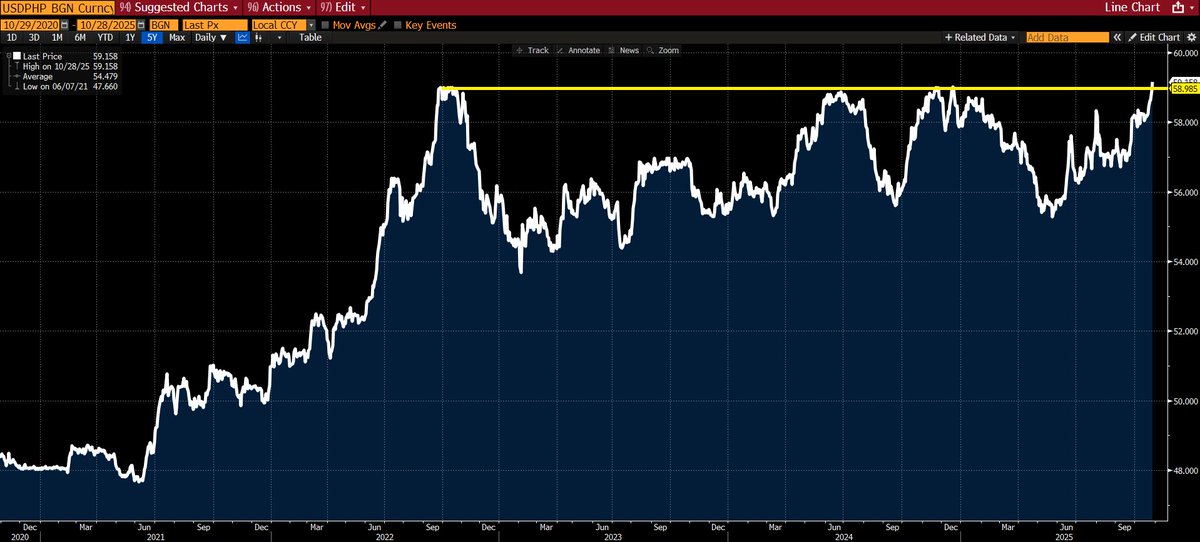The width and height of the screenshot is (1200, 542).
Task: Click the High on 10/28/25 legend marker
Action: click(17, 66)
